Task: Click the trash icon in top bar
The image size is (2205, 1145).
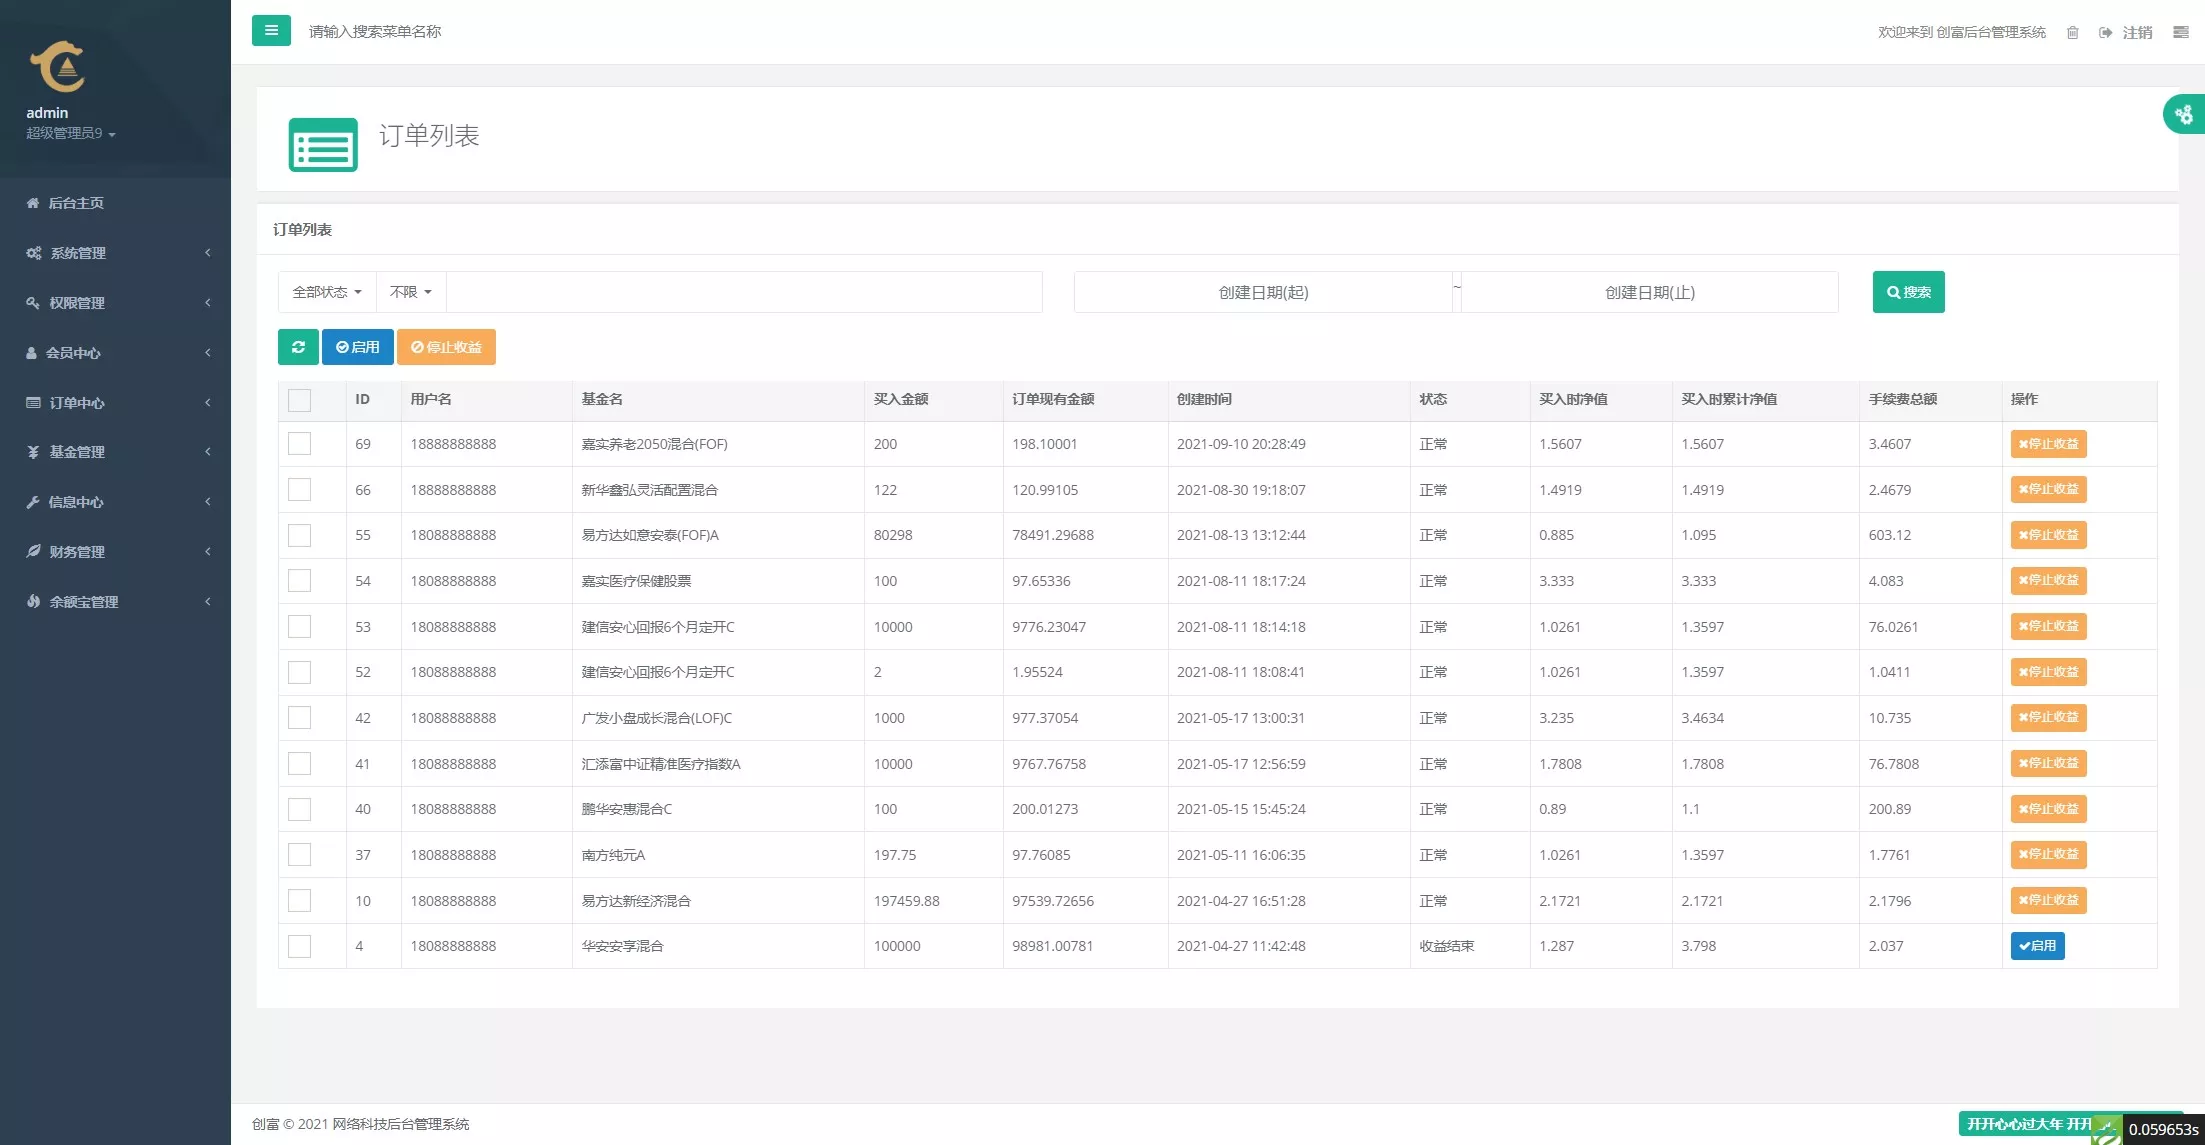Action: pos(2072,33)
